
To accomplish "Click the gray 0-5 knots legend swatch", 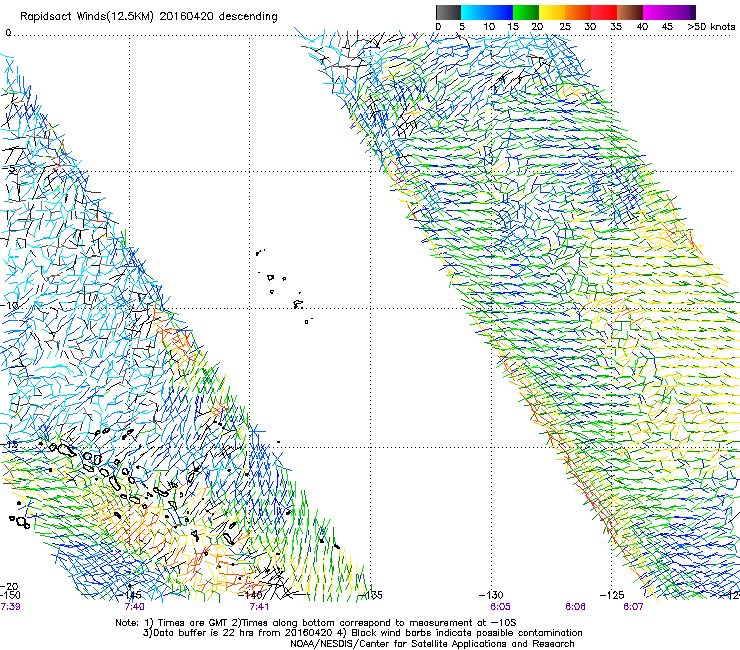I will coord(448,12).
